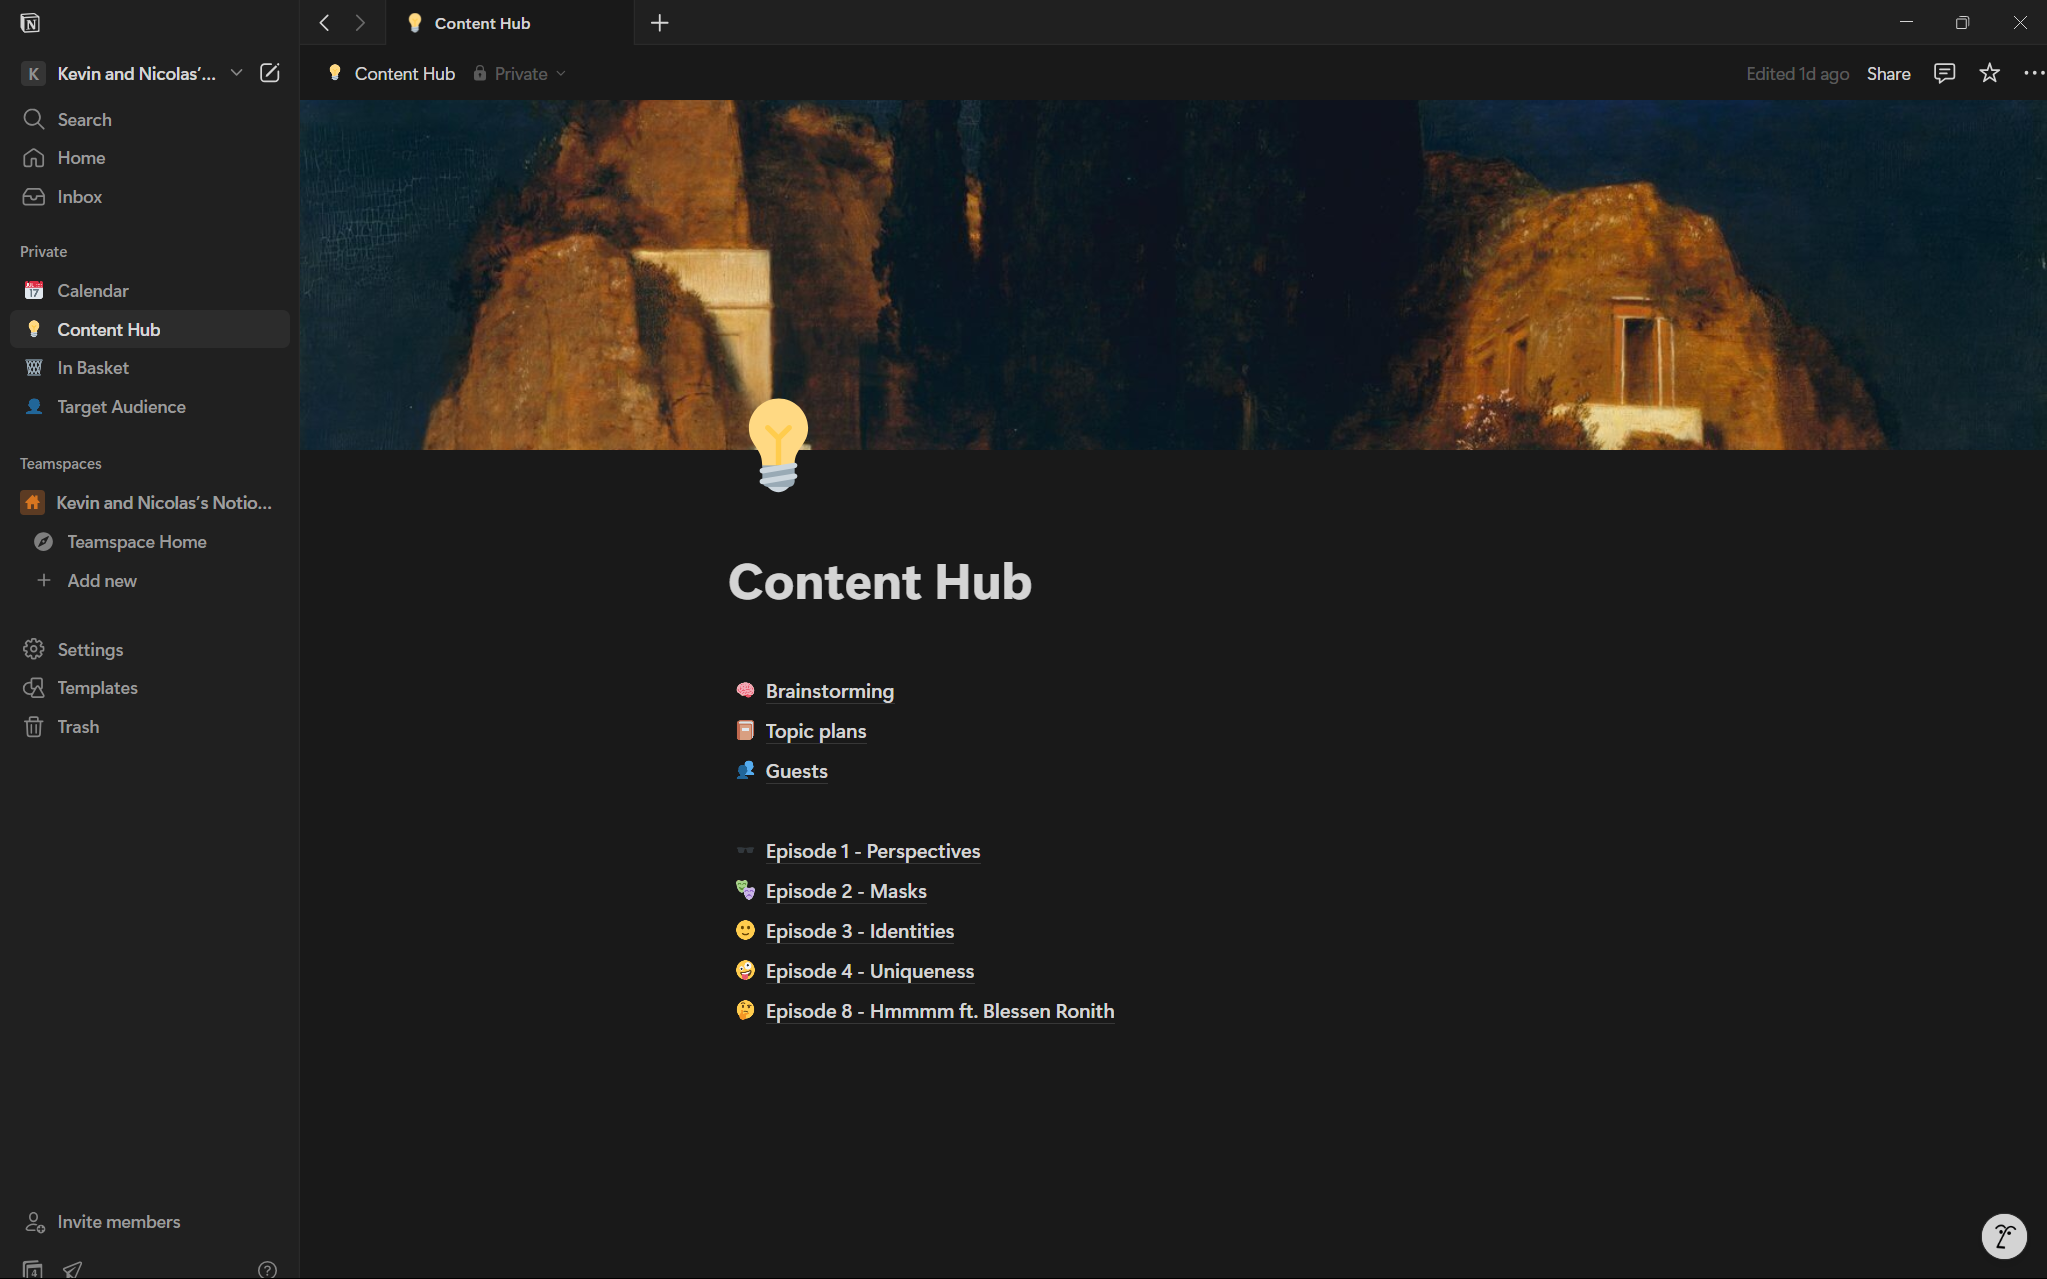Screen dimensions: 2047x1279
Task: Open the calendar icon at sidebar bottom
Action: pos(33,1269)
